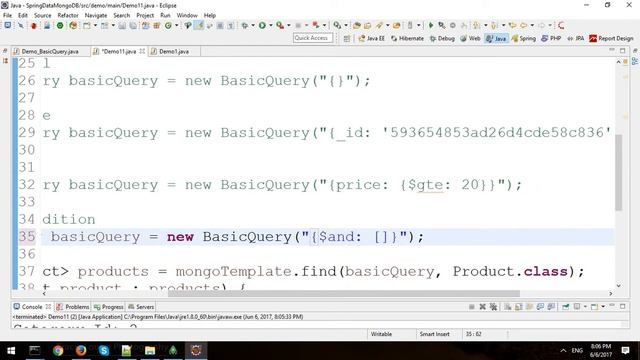Click the editor horizontal scrollbar thumb
This screenshot has width=640, height=360.
pyautogui.click(x=344, y=293)
